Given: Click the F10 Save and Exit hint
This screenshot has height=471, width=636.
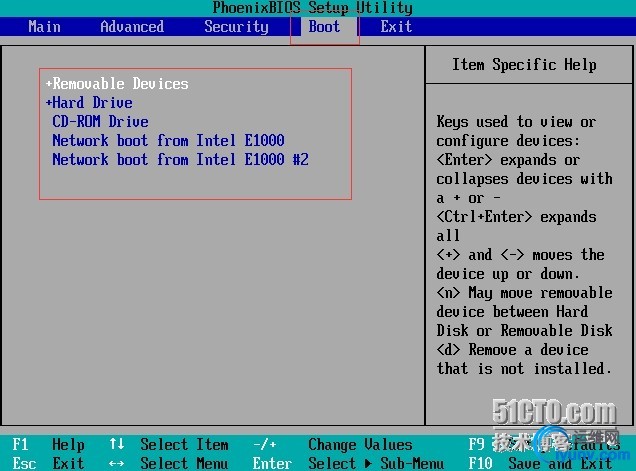Looking at the screenshot, I should pyautogui.click(x=540, y=463).
